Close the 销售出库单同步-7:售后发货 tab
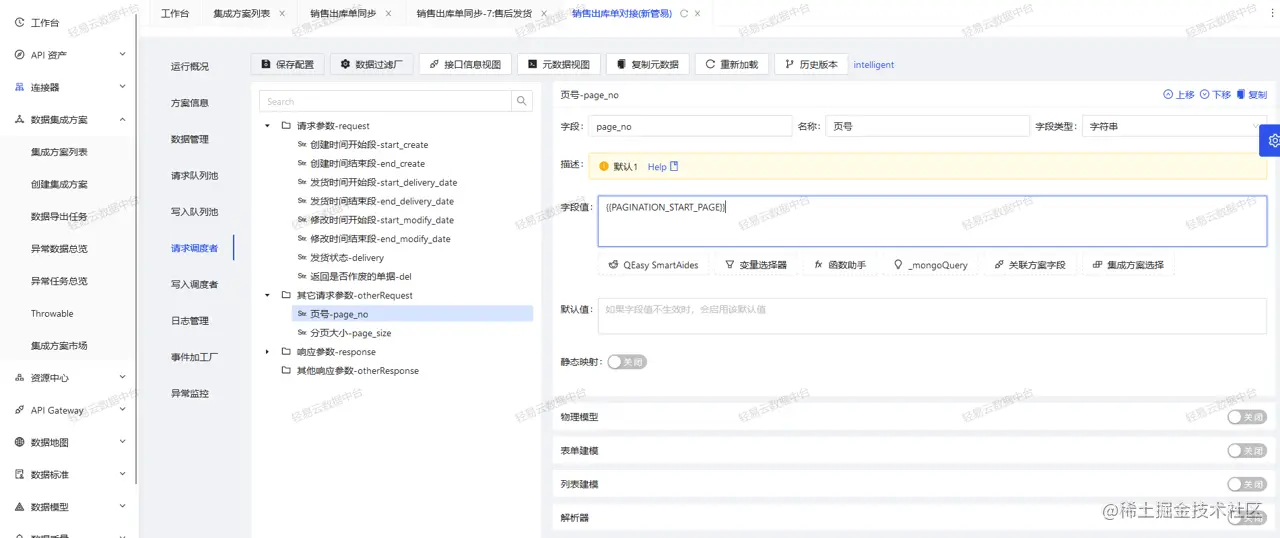The image size is (1280, 538). tap(544, 13)
